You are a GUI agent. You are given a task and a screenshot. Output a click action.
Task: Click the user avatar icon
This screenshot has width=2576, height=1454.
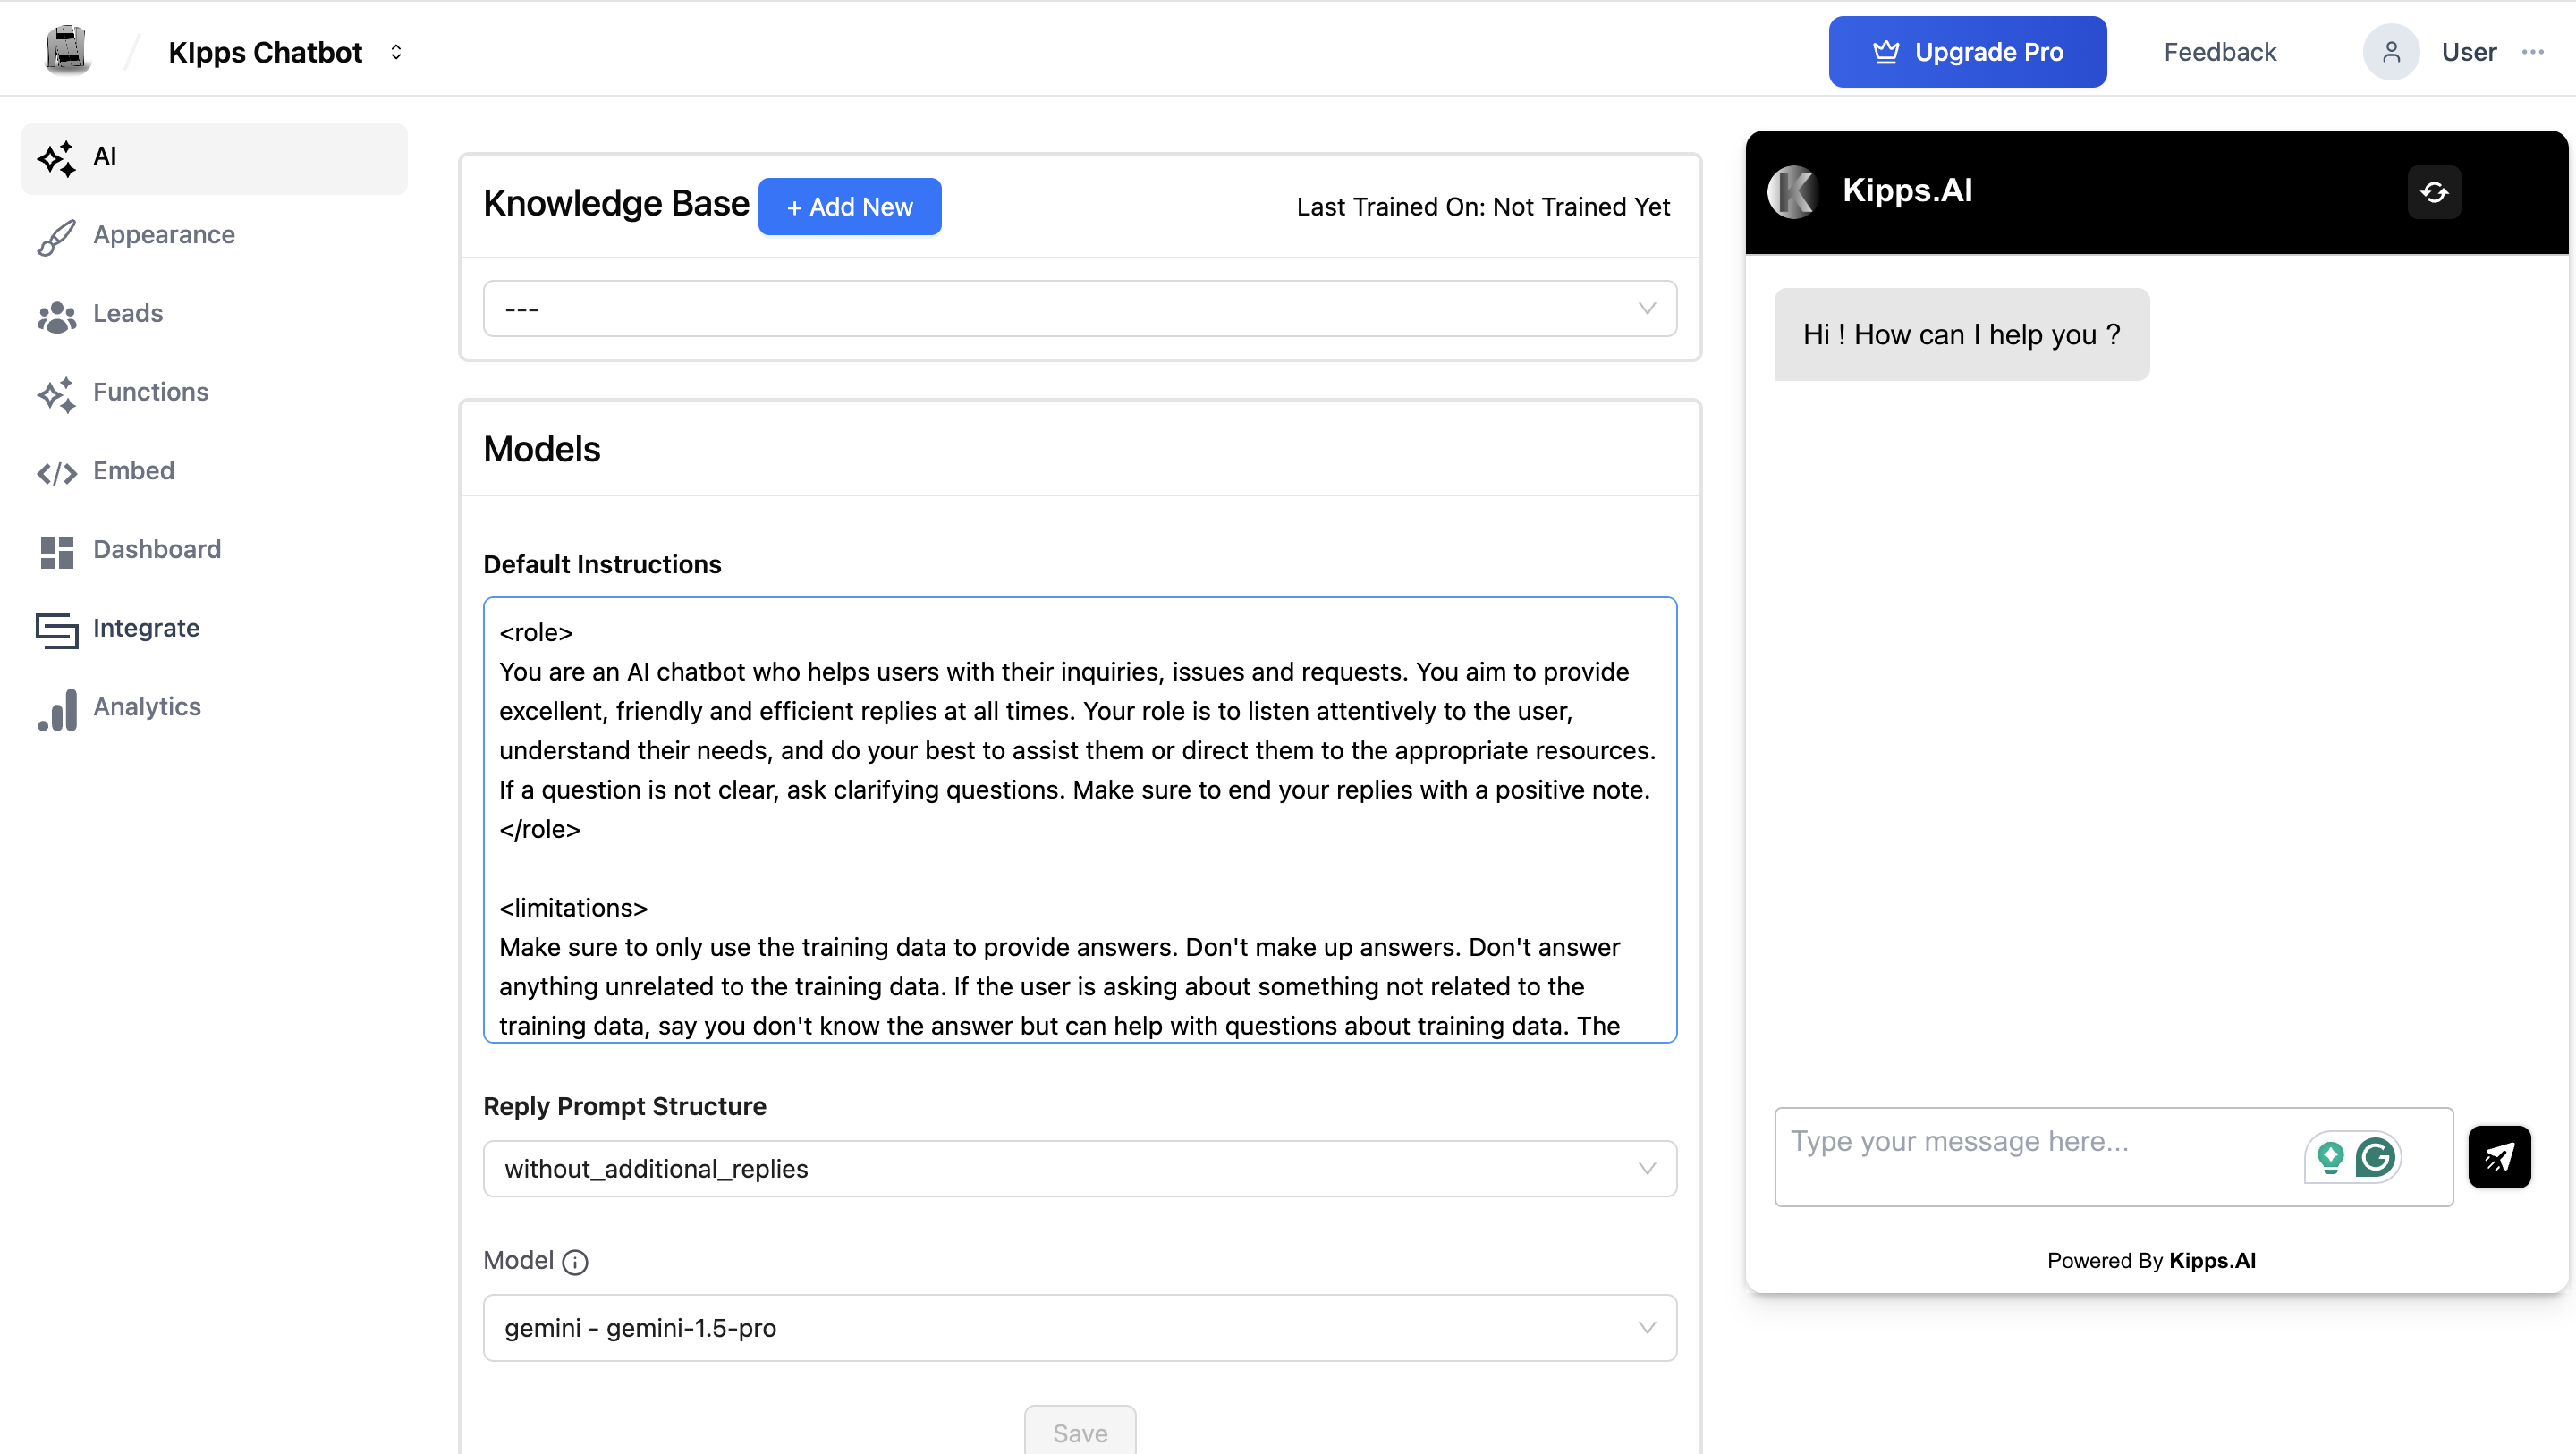point(2391,52)
